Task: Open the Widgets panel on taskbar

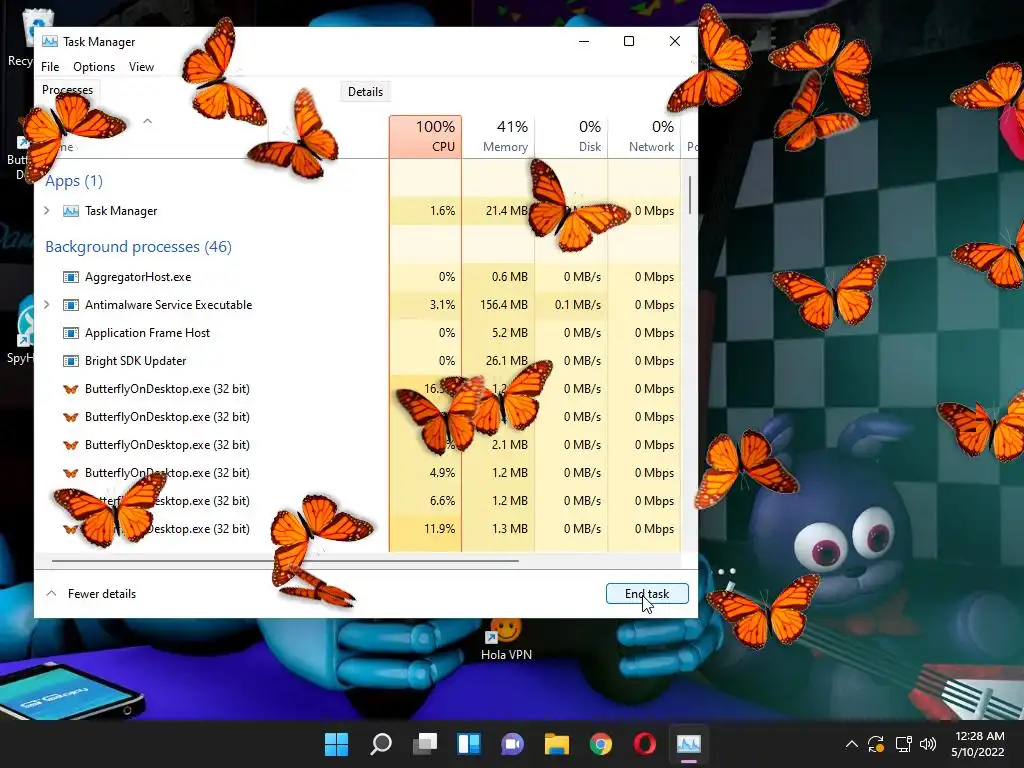Action: 469,744
